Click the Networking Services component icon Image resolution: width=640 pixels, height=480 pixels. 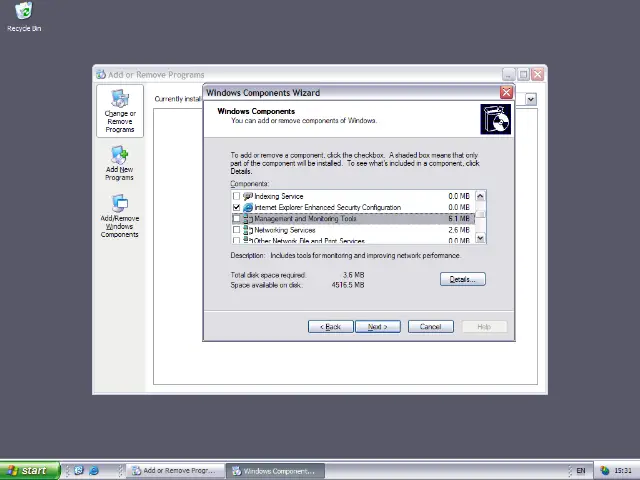248,230
